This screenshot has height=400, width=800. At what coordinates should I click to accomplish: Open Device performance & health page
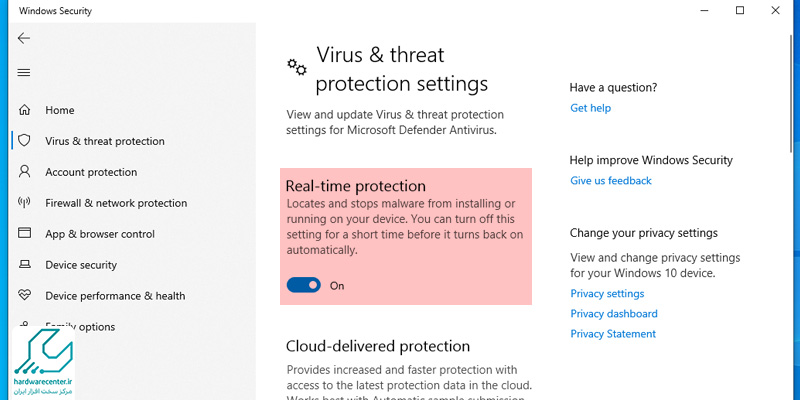click(115, 296)
